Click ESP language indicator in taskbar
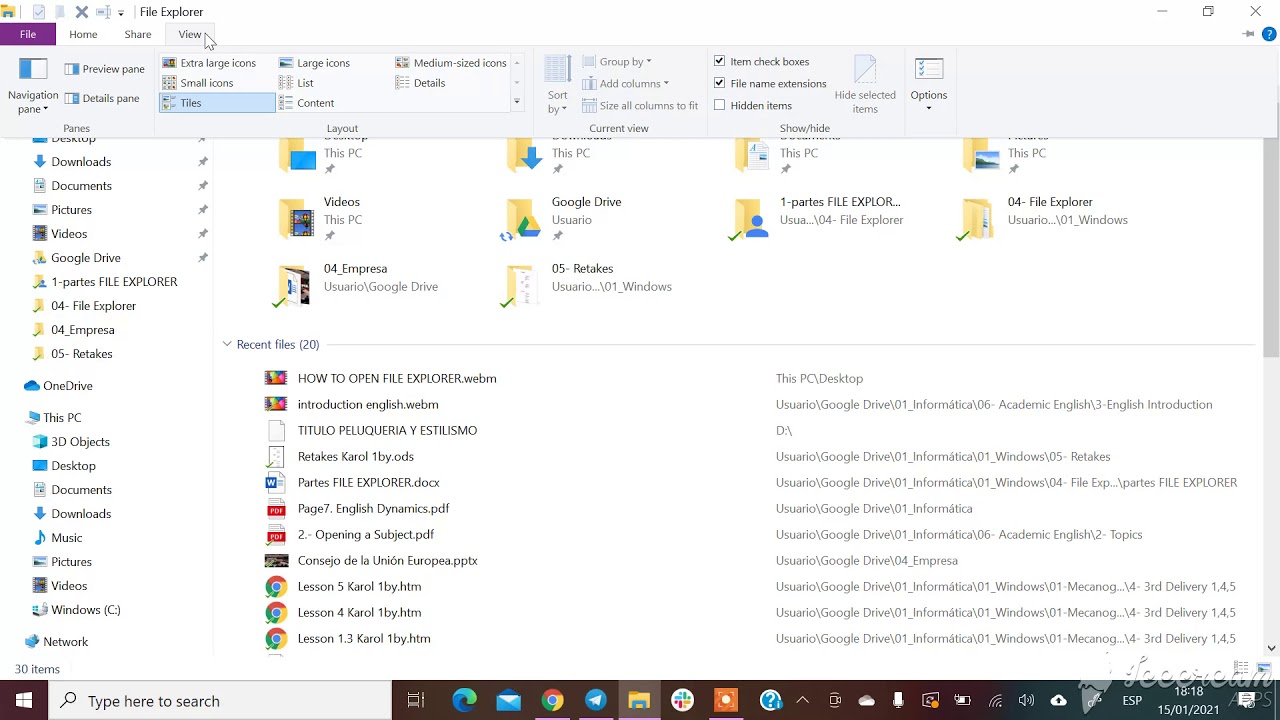Screen dimensions: 1280x720 point(1132,701)
